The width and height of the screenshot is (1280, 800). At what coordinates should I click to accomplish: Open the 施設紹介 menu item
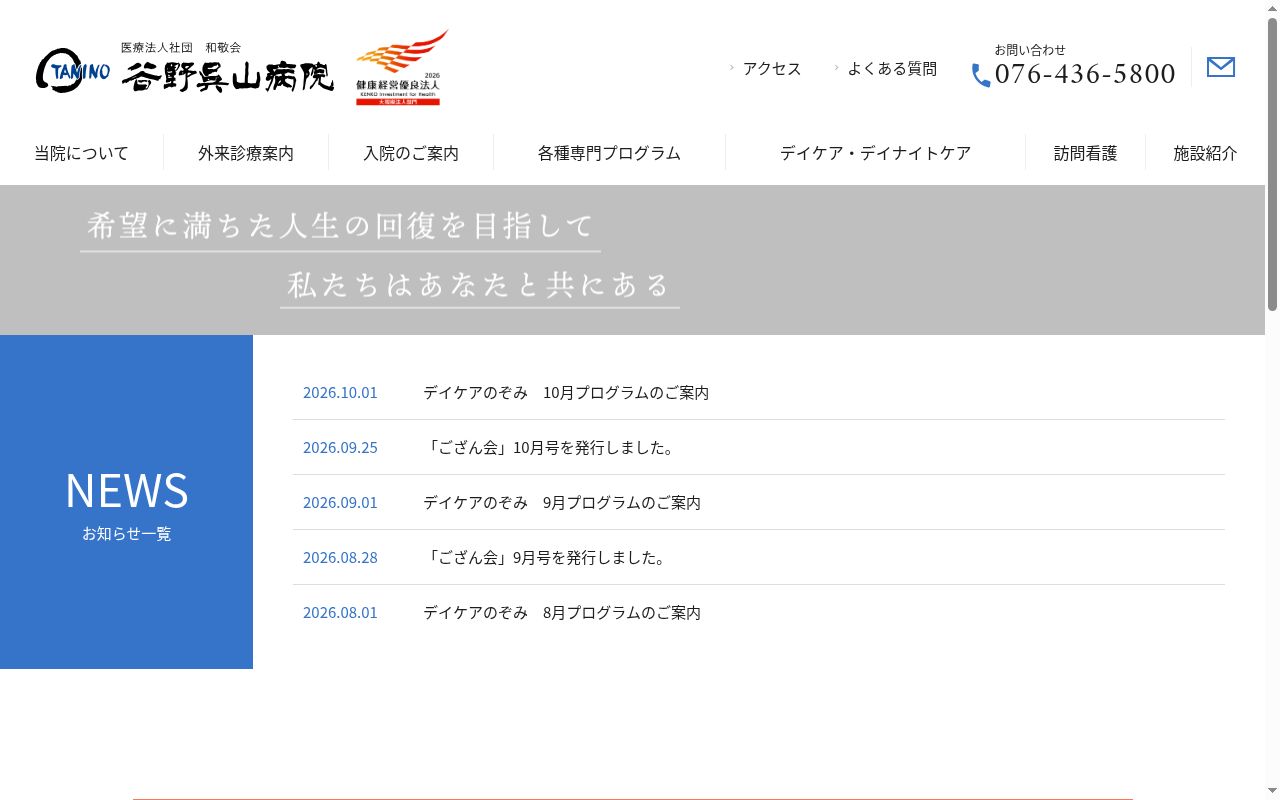click(1205, 153)
